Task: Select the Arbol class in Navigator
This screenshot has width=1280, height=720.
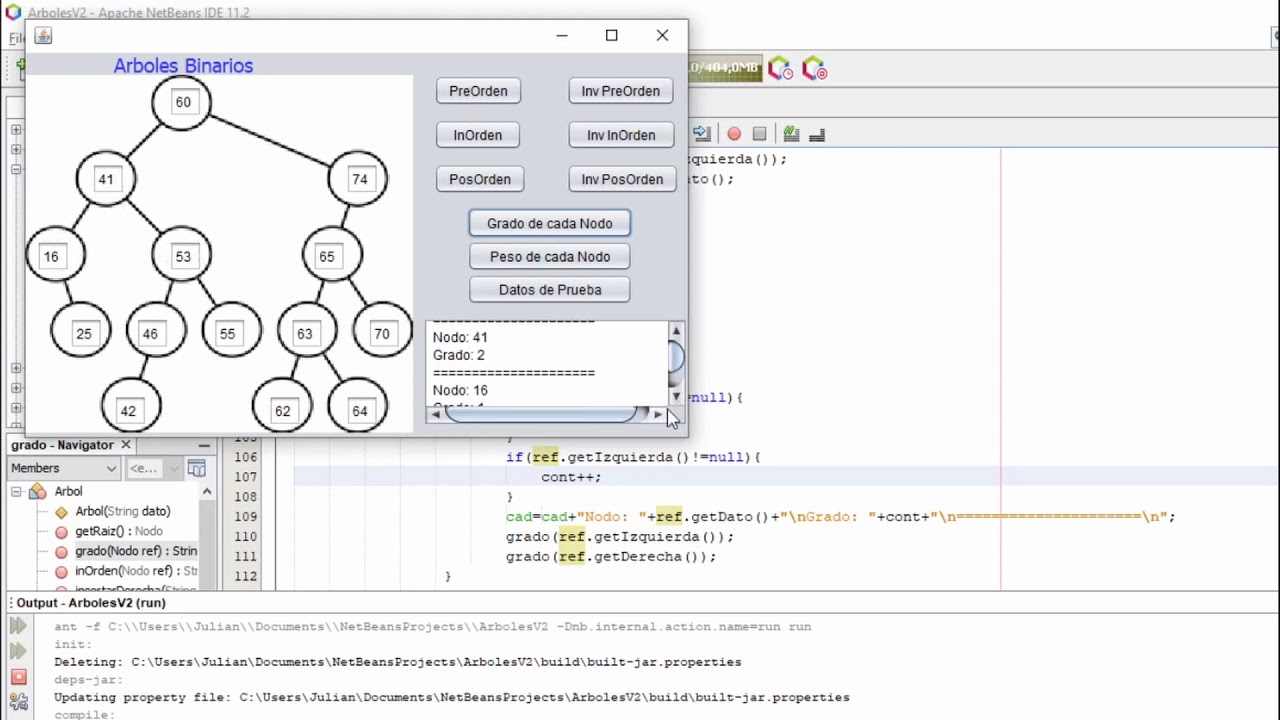Action: click(68, 491)
